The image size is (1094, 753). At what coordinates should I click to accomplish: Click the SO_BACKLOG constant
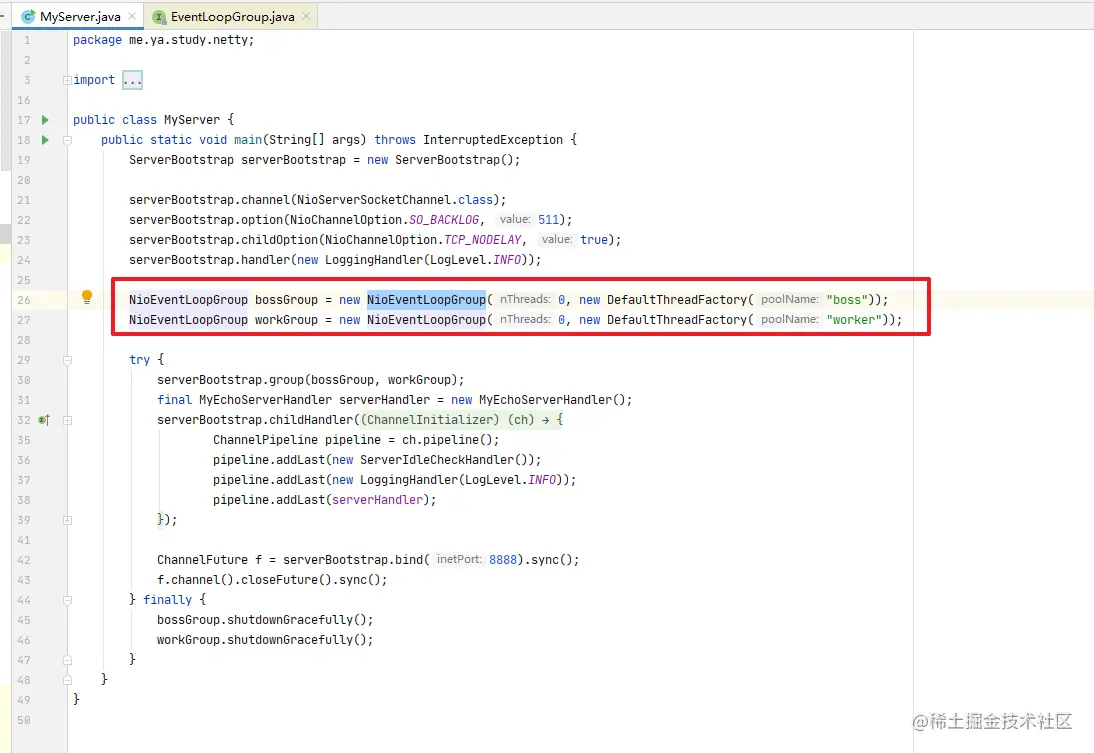444,220
